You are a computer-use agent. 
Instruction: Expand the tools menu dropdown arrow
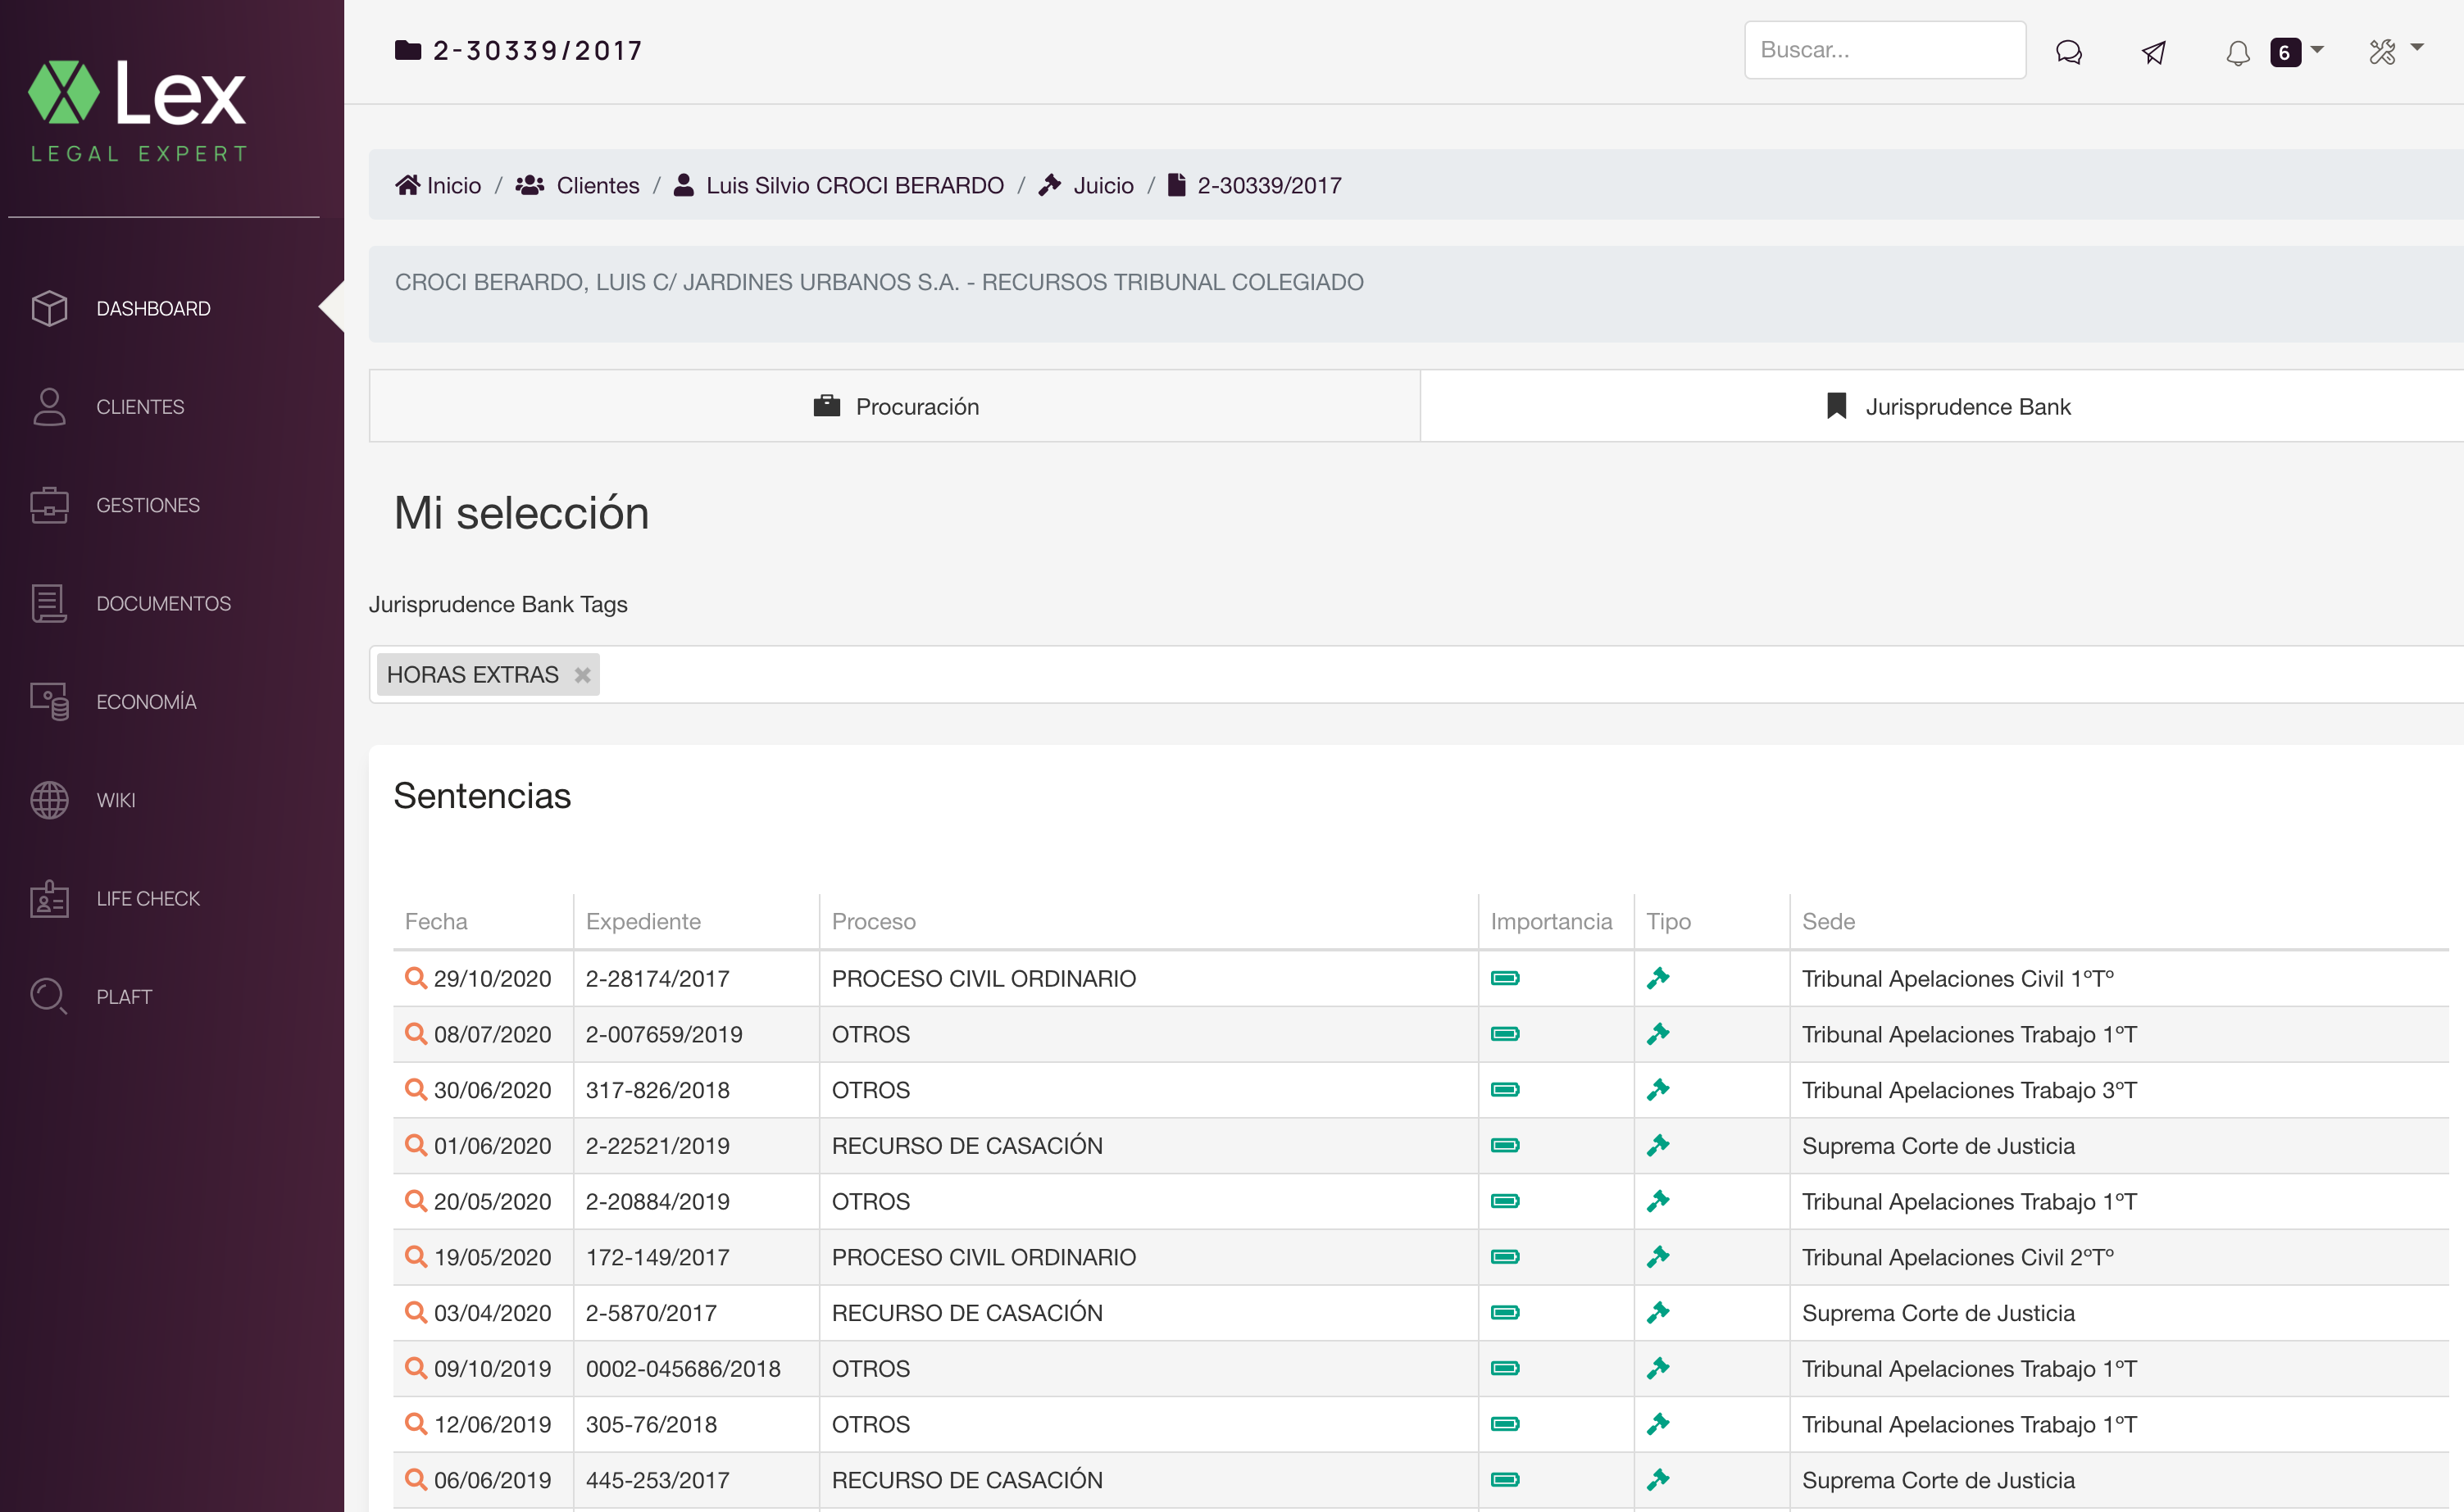tap(2418, 47)
